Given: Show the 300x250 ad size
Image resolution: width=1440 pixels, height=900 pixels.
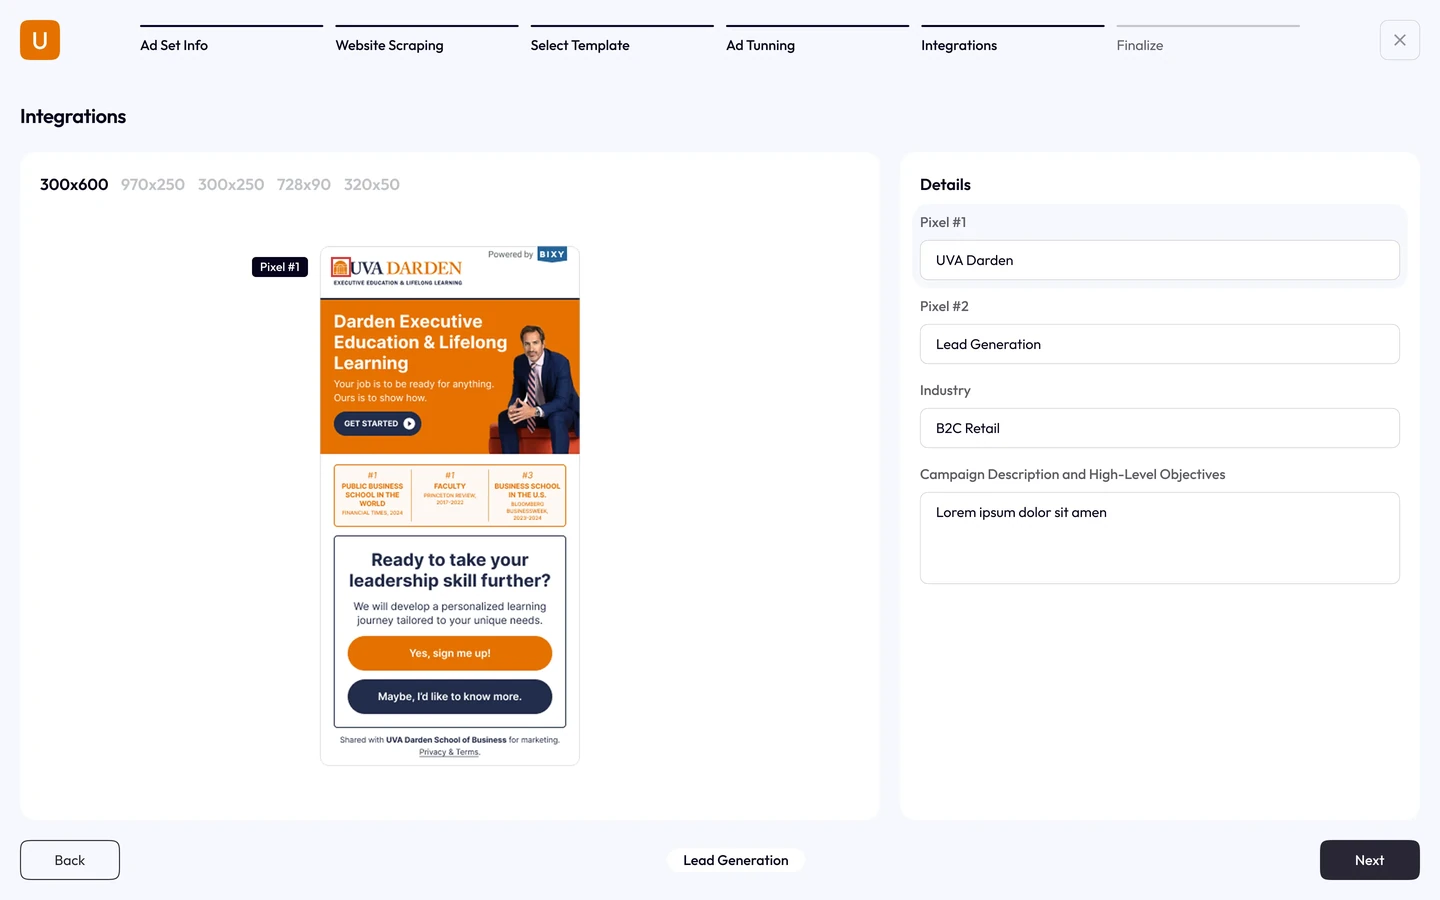Looking at the screenshot, I should coord(231,184).
